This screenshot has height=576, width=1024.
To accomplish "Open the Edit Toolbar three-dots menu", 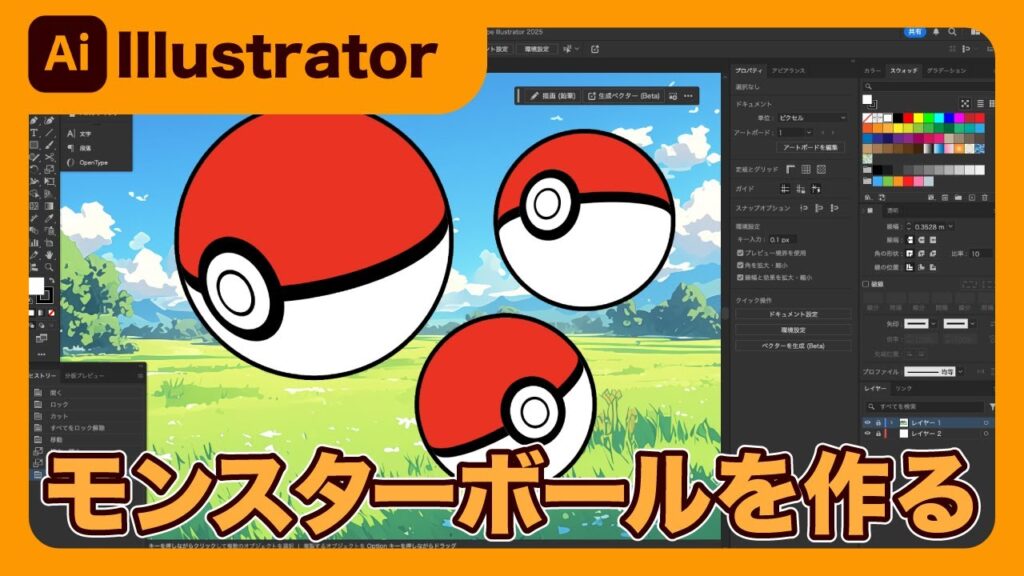I will (41, 354).
